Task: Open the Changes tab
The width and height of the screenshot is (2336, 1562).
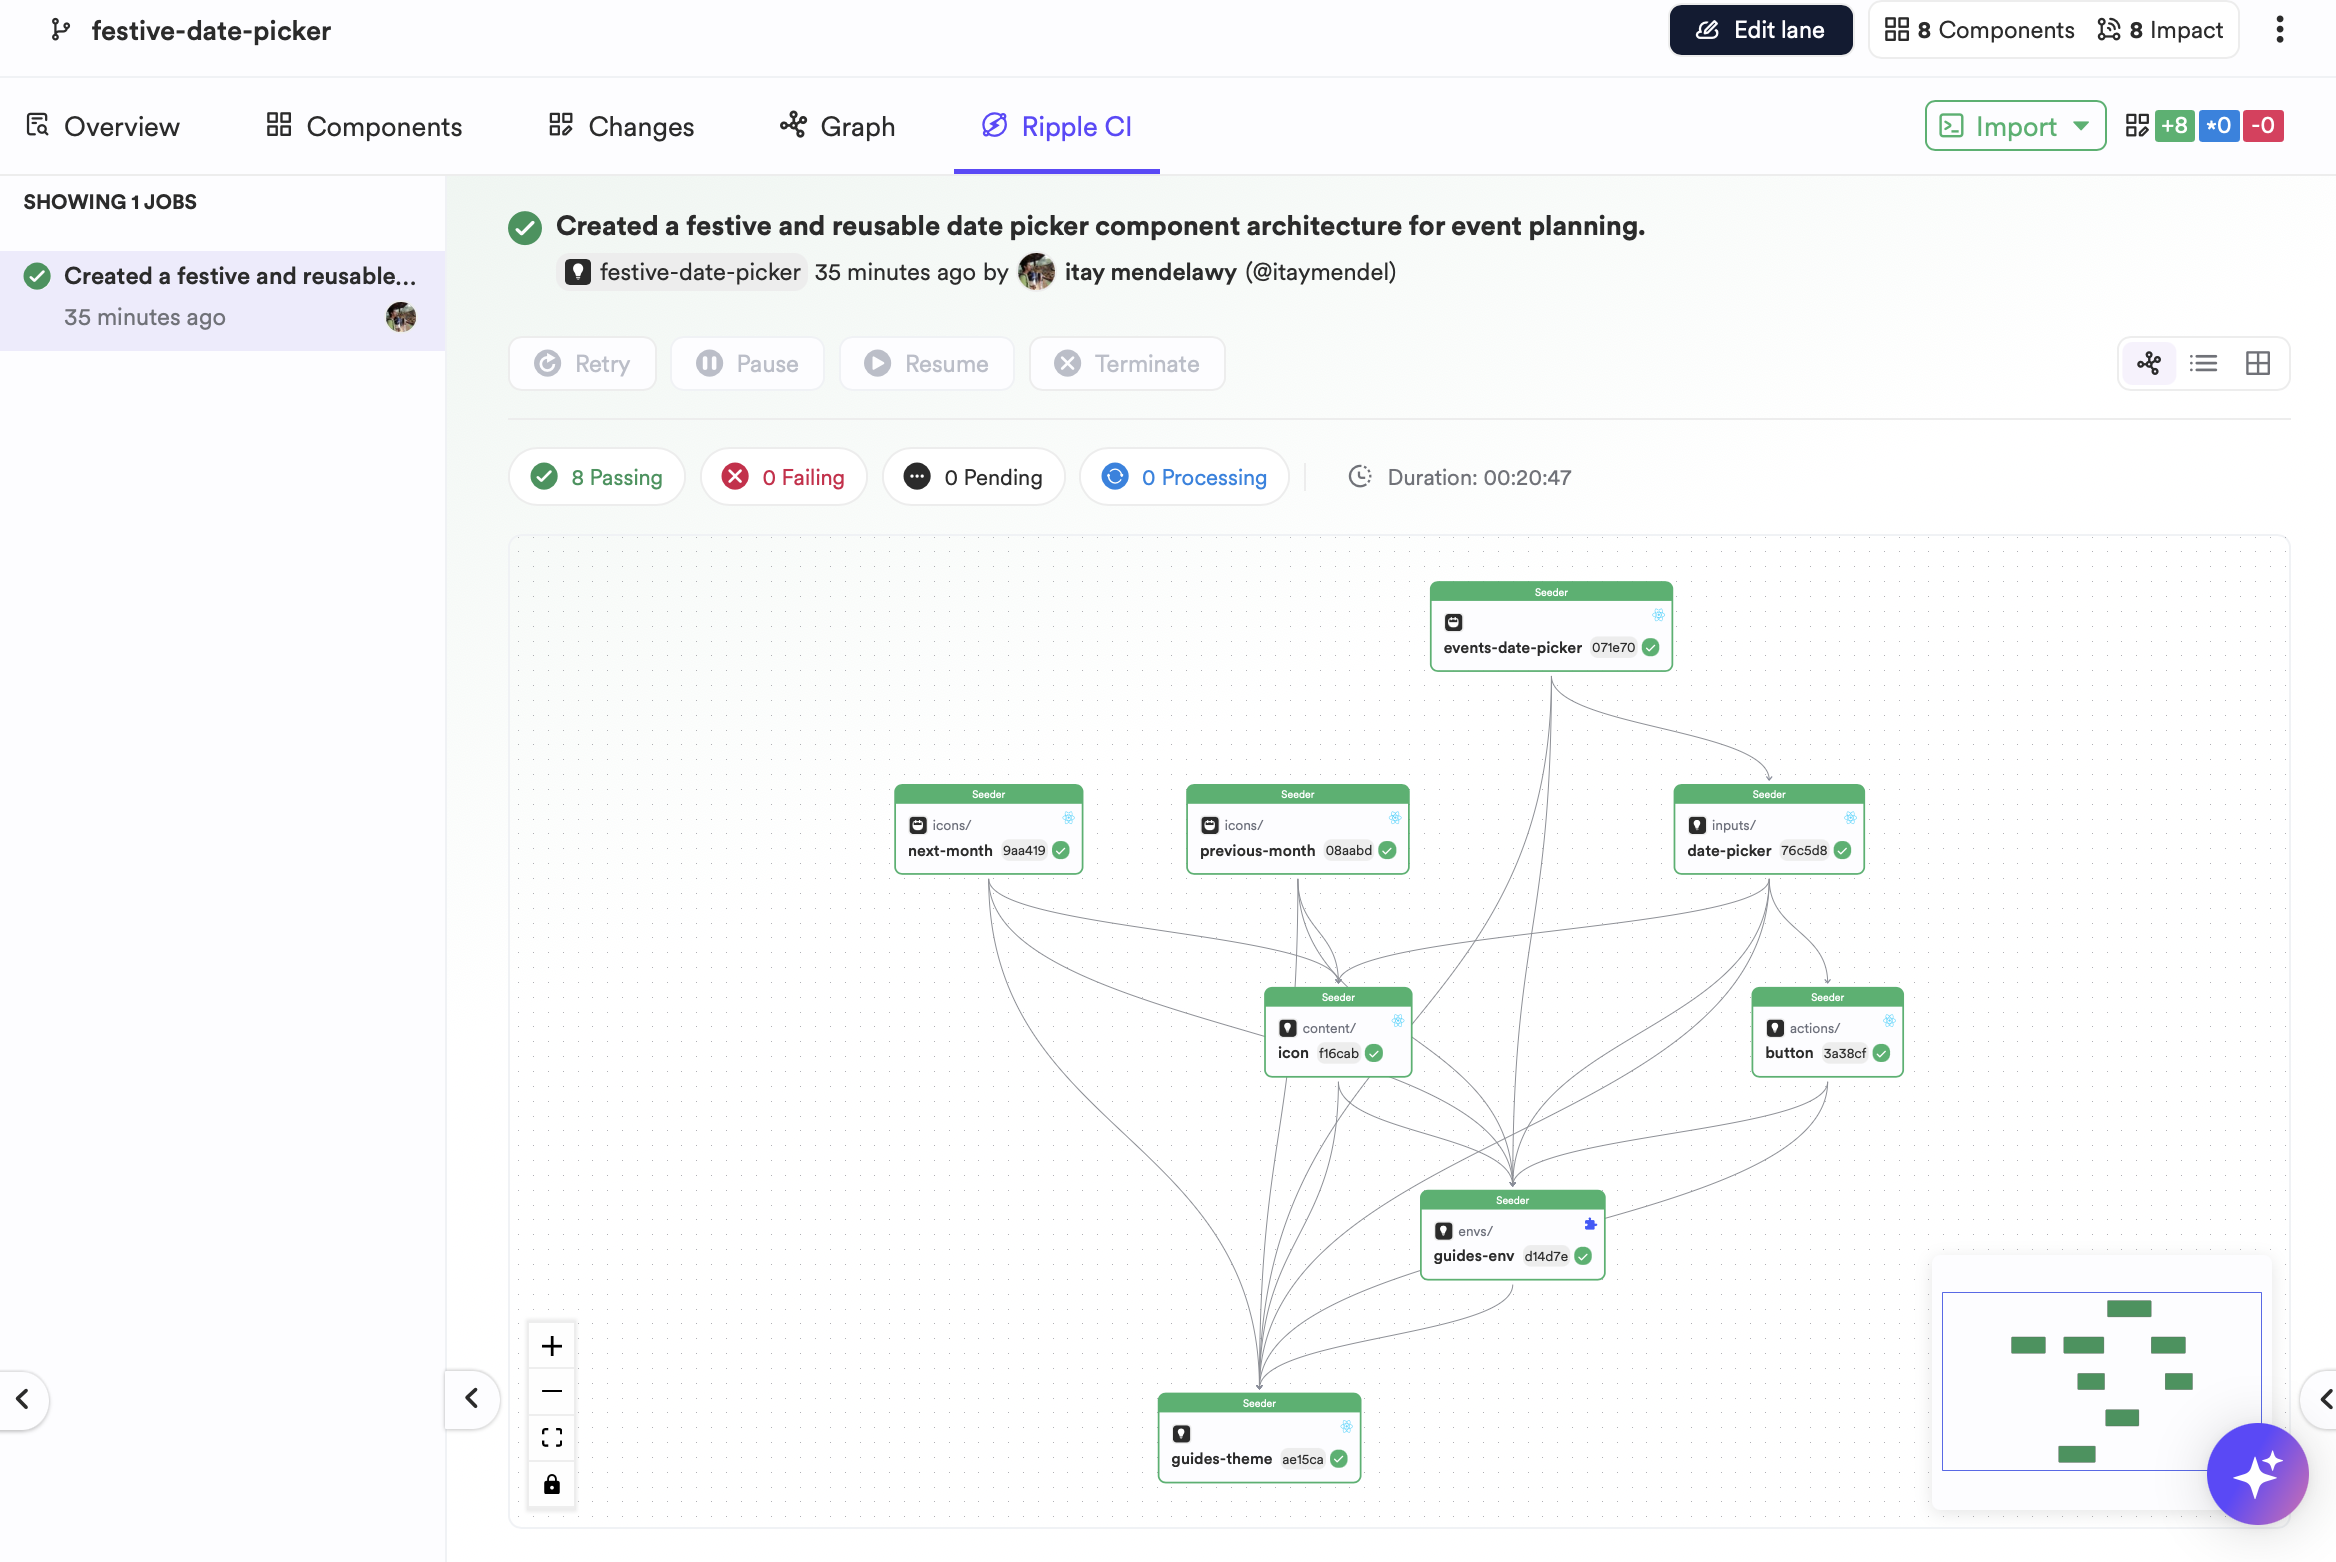Action: click(x=621, y=126)
